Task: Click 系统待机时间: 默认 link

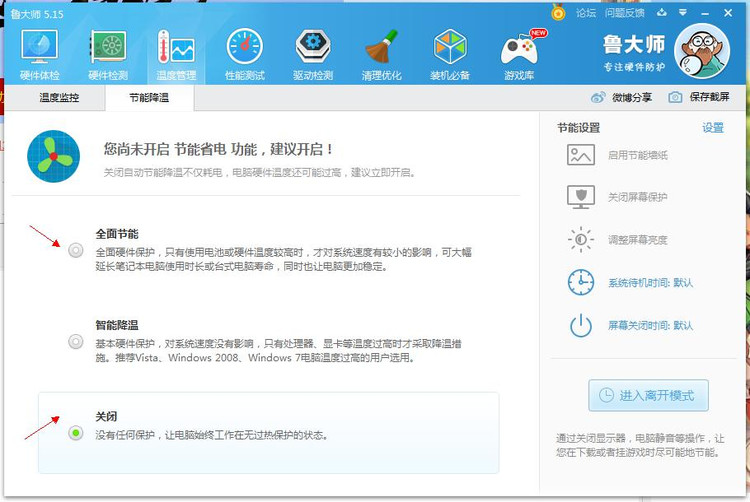Action: 651,283
